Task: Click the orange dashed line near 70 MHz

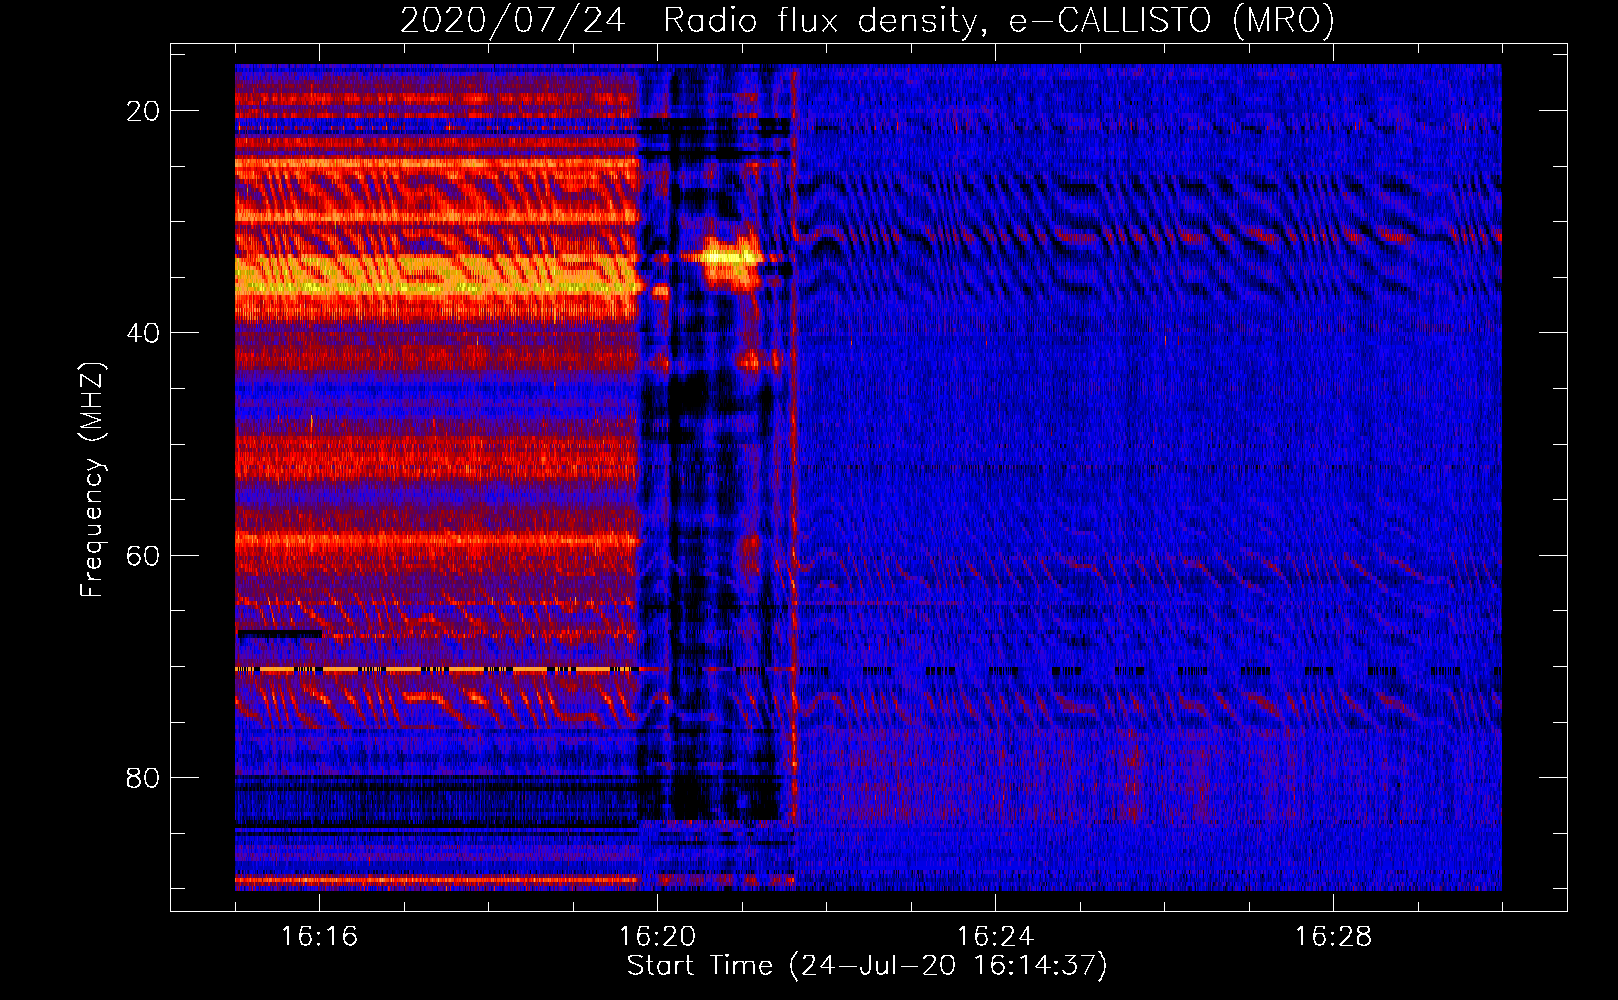Action: [437, 669]
